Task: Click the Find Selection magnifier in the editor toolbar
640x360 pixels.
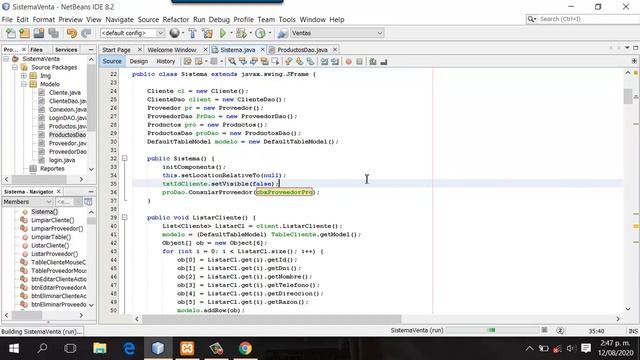Action: (x=232, y=62)
